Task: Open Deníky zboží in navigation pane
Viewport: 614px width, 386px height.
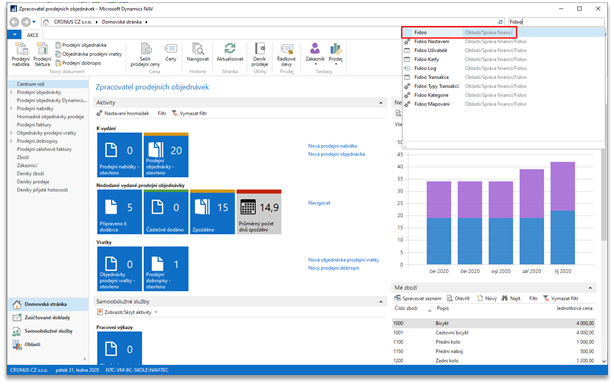Action: tap(30, 173)
